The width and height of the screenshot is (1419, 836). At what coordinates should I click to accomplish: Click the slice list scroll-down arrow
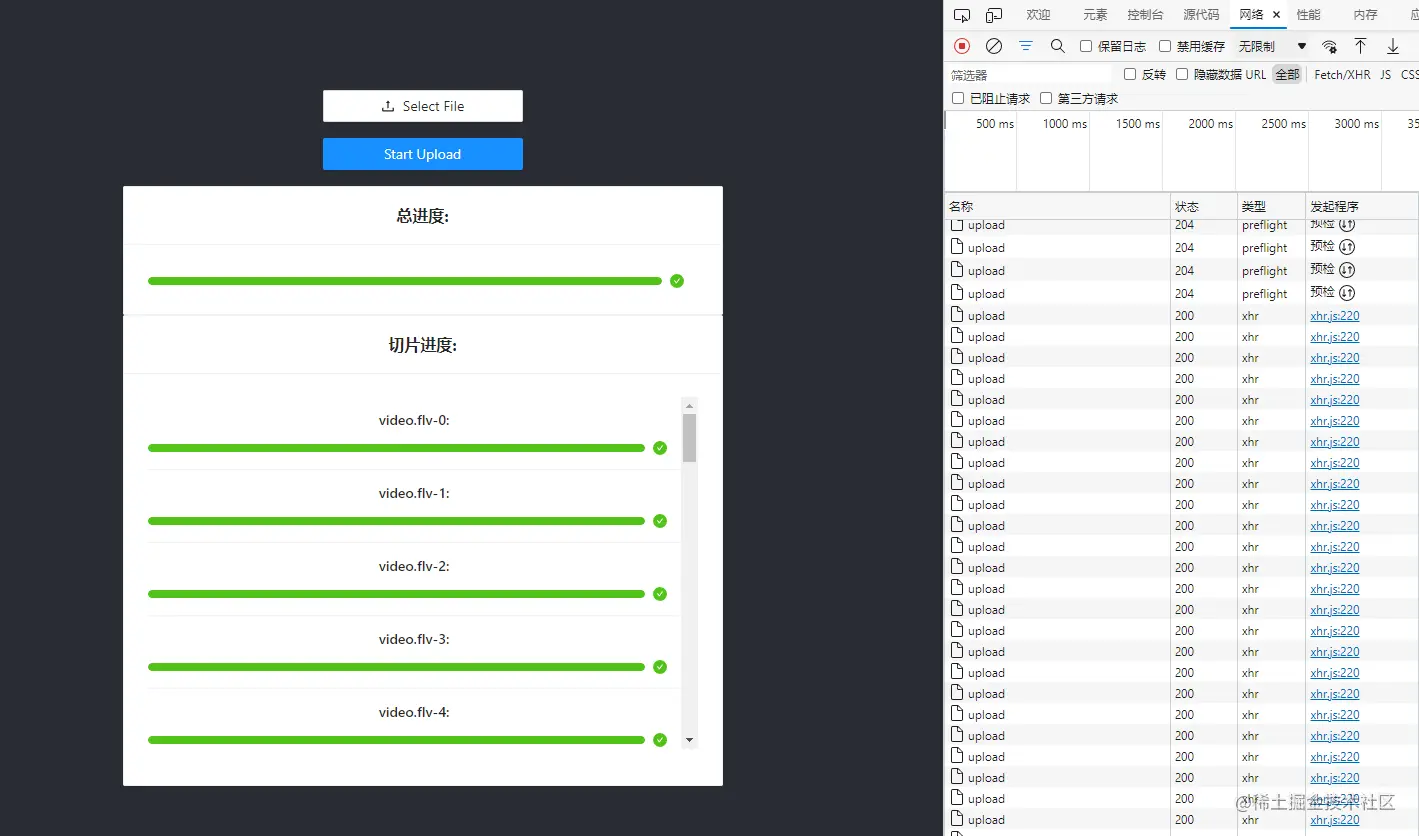point(689,740)
